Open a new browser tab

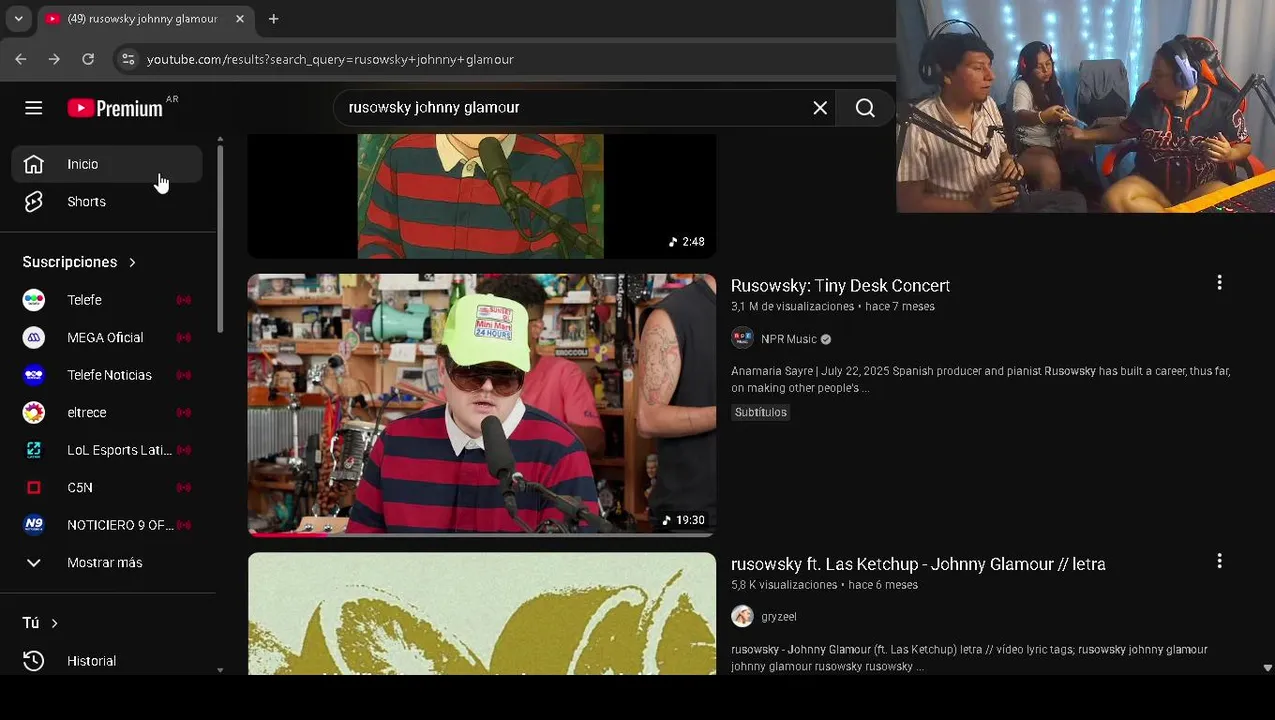(273, 19)
